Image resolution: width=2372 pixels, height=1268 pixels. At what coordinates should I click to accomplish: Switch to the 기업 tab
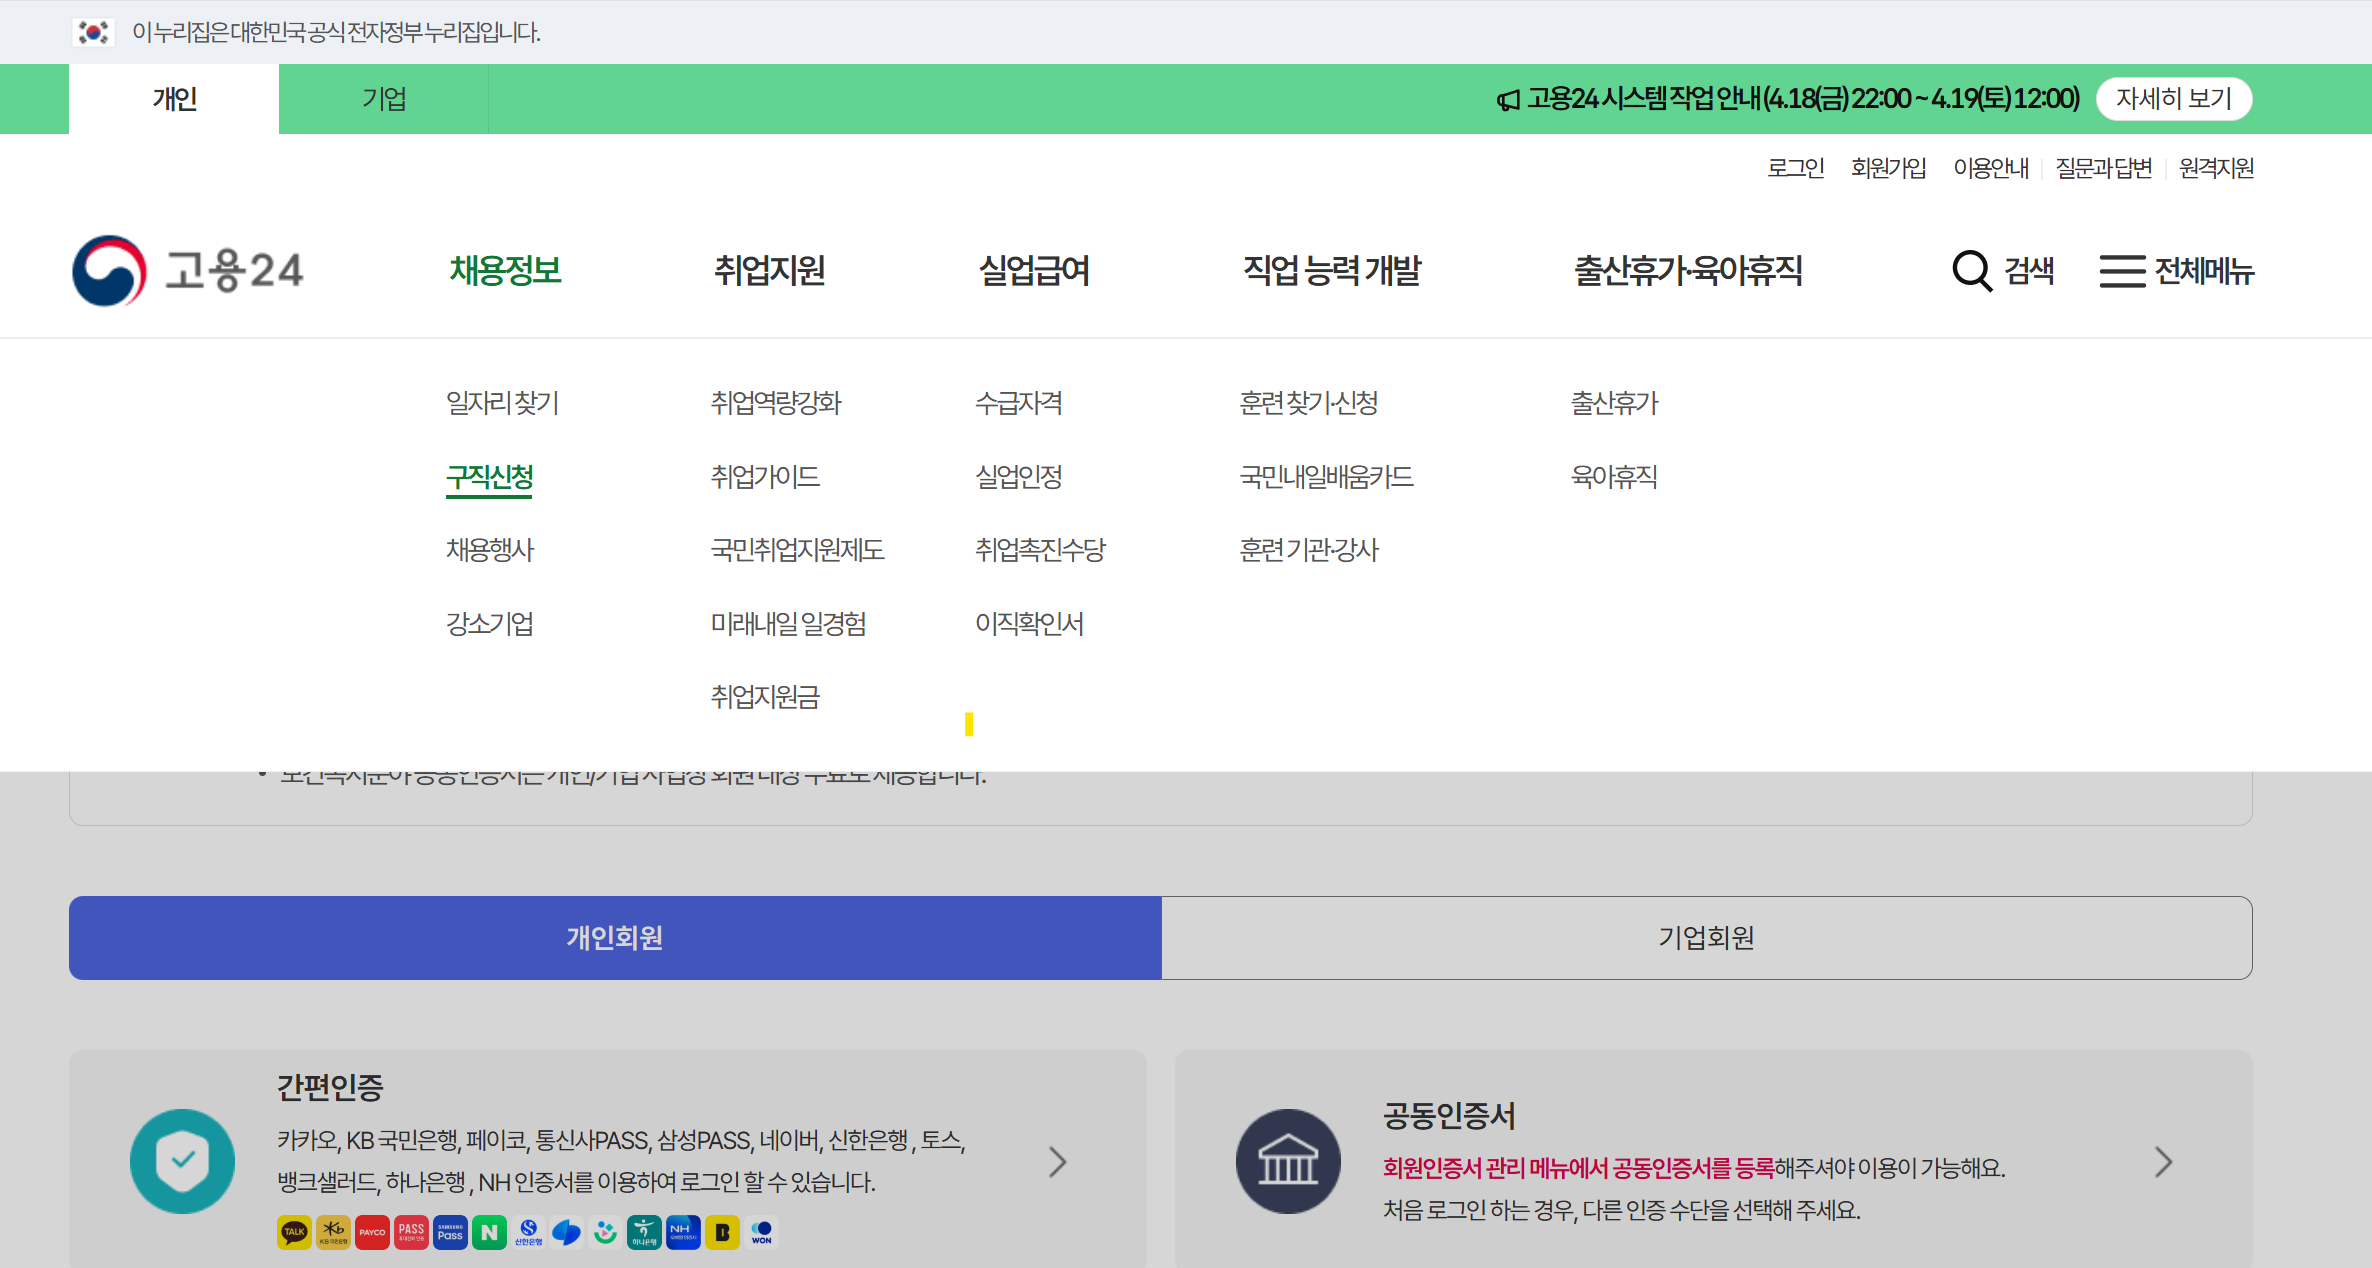[x=383, y=99]
